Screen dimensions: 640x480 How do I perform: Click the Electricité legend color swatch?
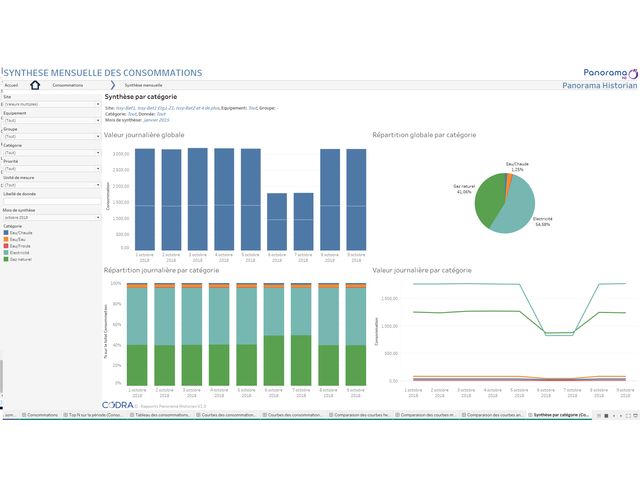point(6,252)
